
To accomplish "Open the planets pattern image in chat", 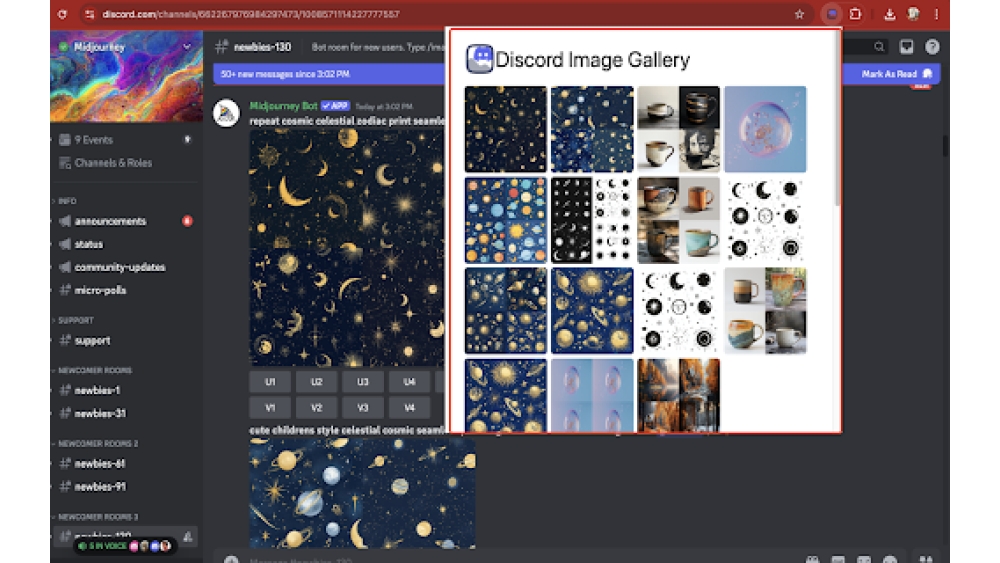I will [x=362, y=494].
